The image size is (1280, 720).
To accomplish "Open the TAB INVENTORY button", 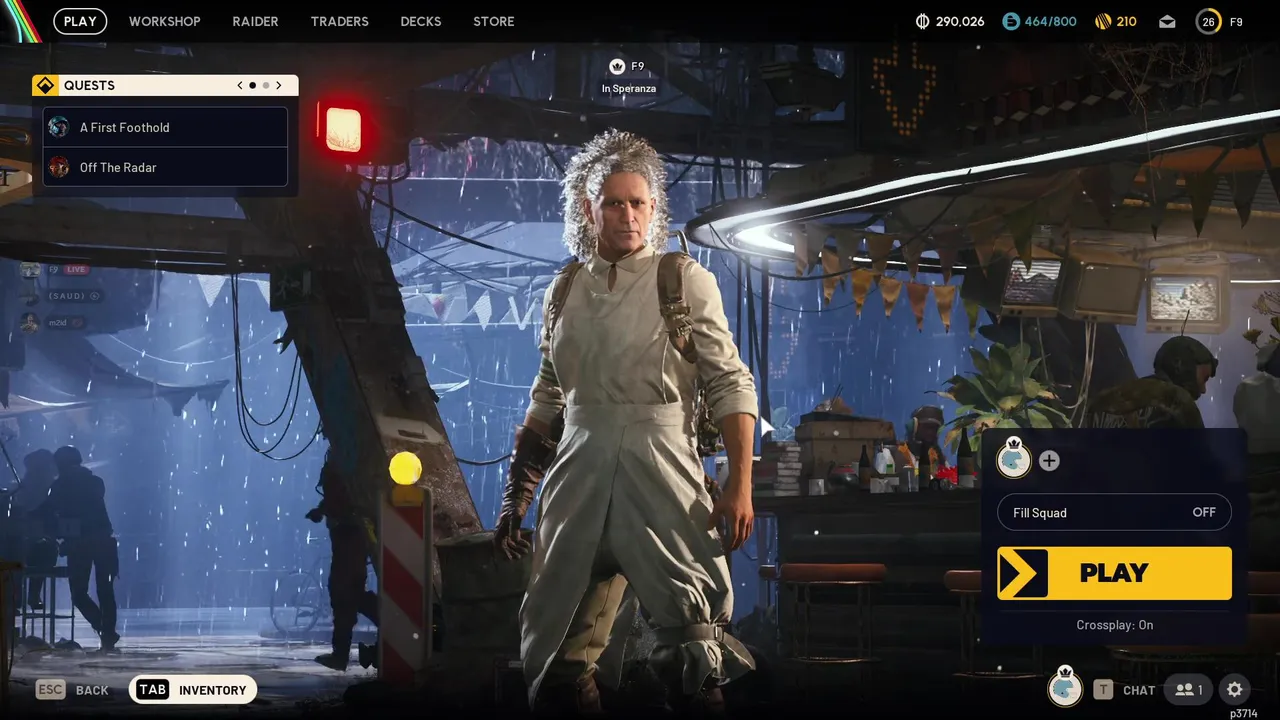I will pos(193,690).
